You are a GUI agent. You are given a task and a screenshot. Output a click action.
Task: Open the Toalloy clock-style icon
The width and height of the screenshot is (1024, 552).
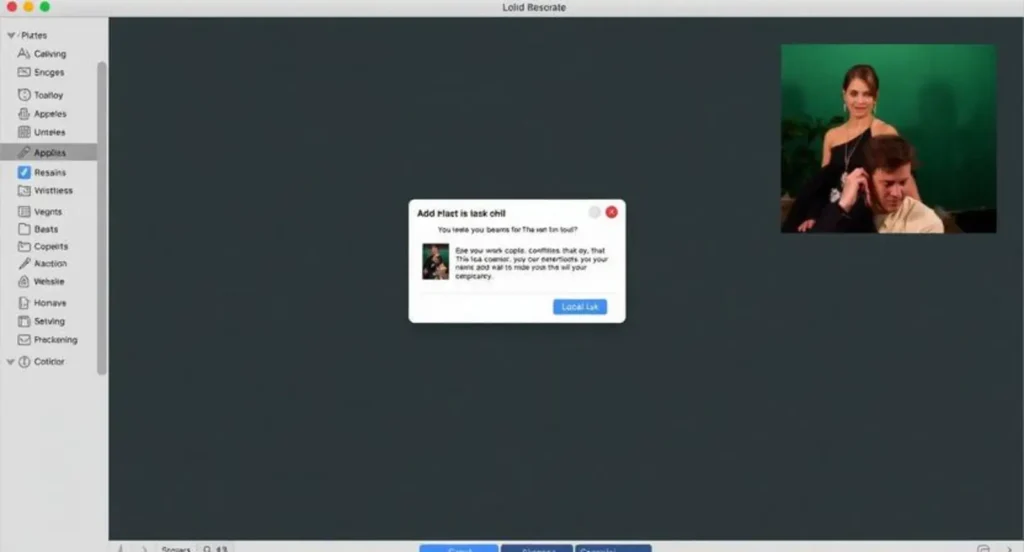pyautogui.click(x=24, y=95)
